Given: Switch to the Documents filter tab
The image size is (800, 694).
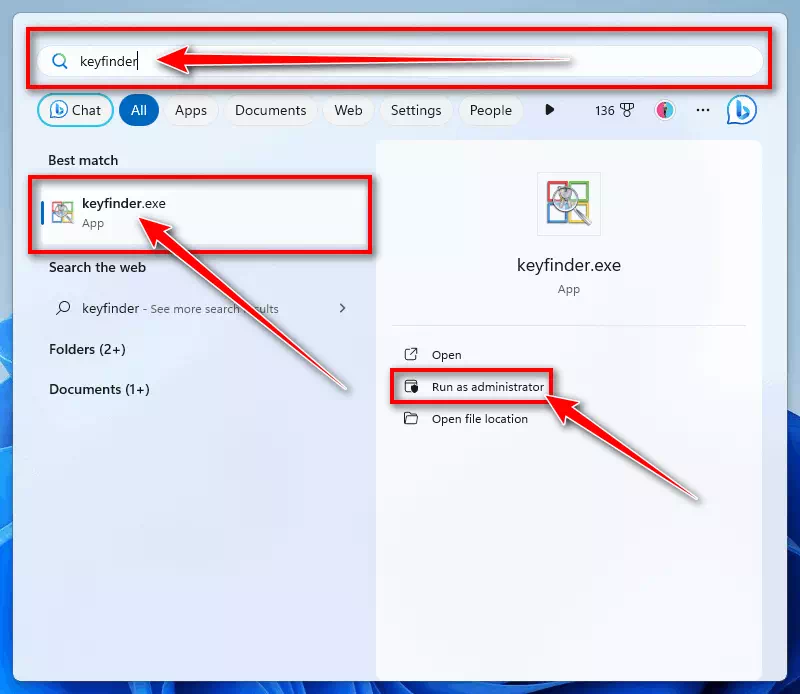Looking at the screenshot, I should pyautogui.click(x=270, y=110).
